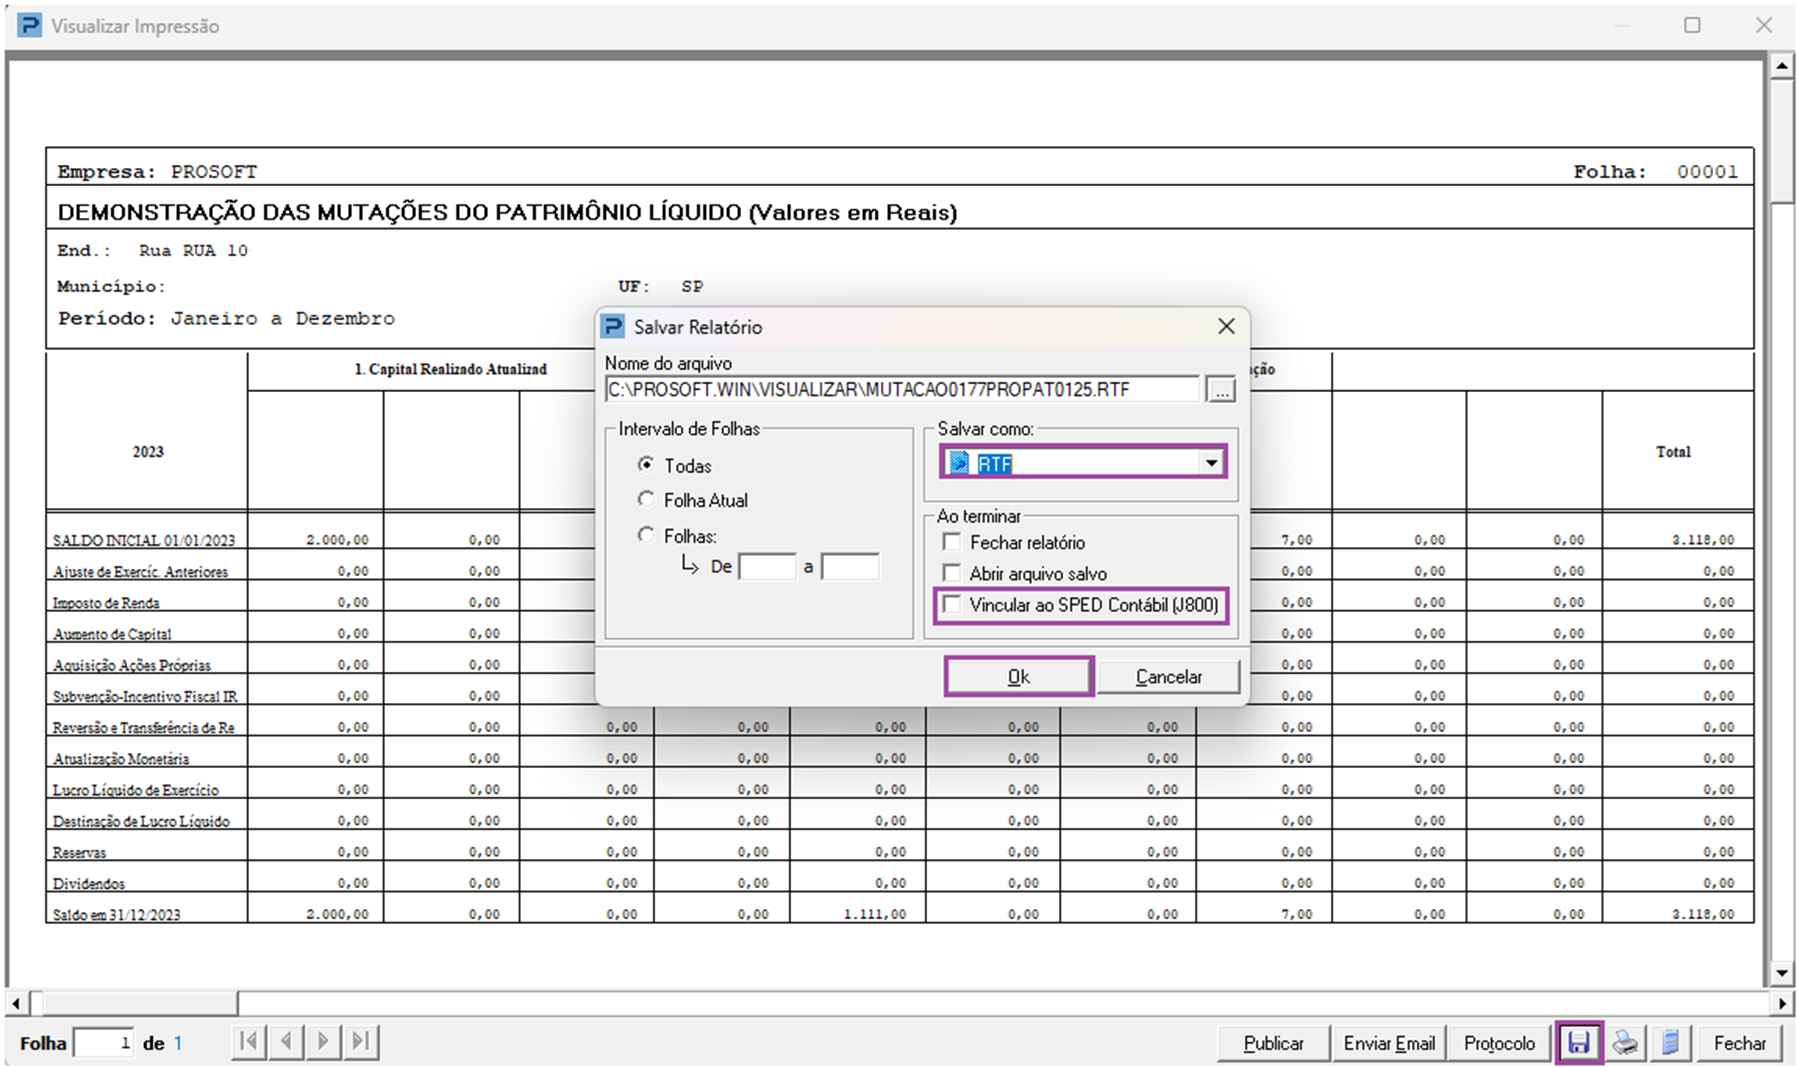Click the 'Subvenção-Incentivo Fiscal IR' row label

pyautogui.click(x=145, y=696)
